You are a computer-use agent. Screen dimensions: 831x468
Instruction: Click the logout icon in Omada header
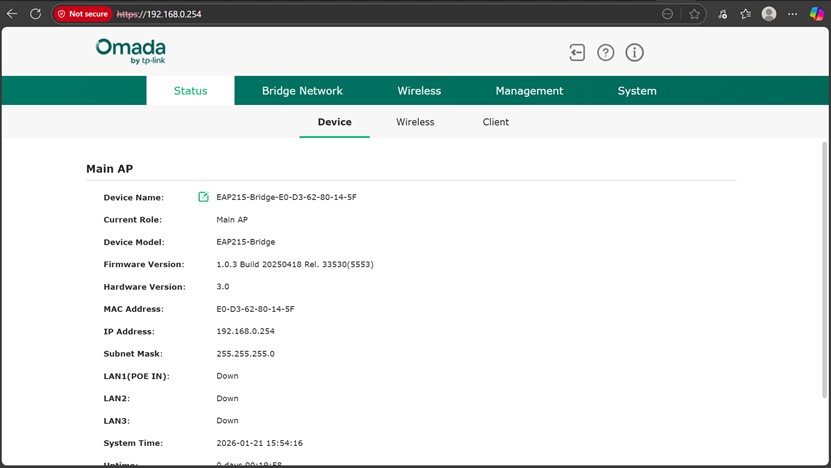pos(577,53)
